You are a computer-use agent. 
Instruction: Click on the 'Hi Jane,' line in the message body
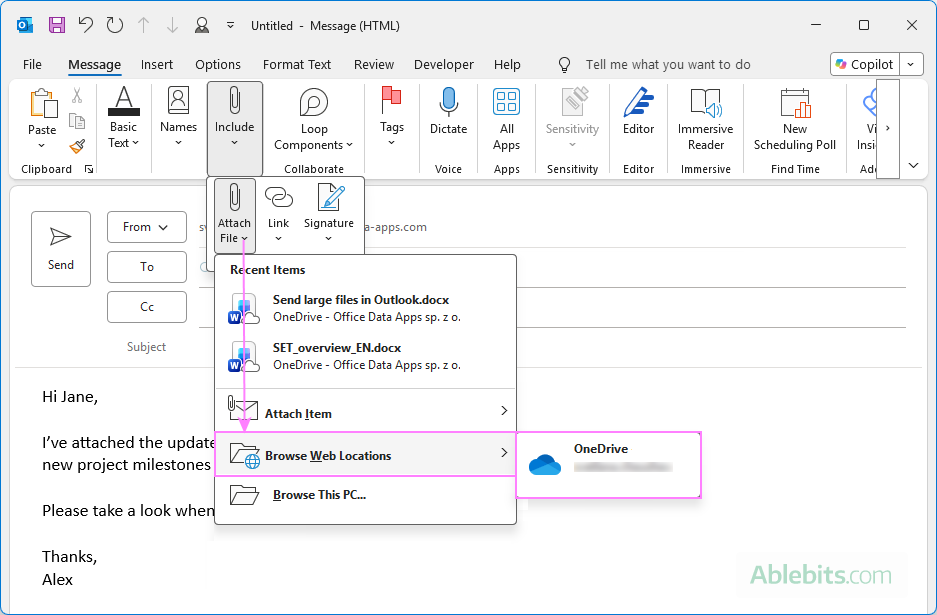[x=70, y=397]
